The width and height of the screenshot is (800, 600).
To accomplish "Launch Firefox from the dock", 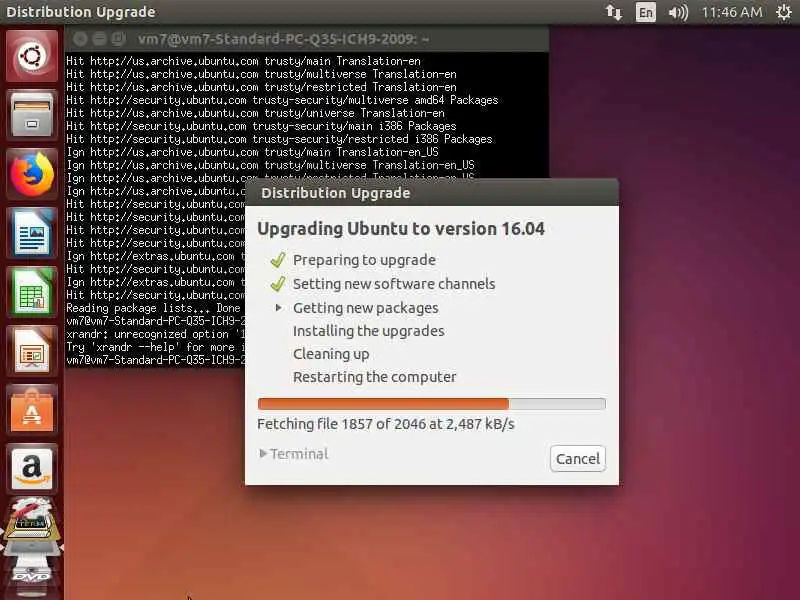I will point(32,174).
